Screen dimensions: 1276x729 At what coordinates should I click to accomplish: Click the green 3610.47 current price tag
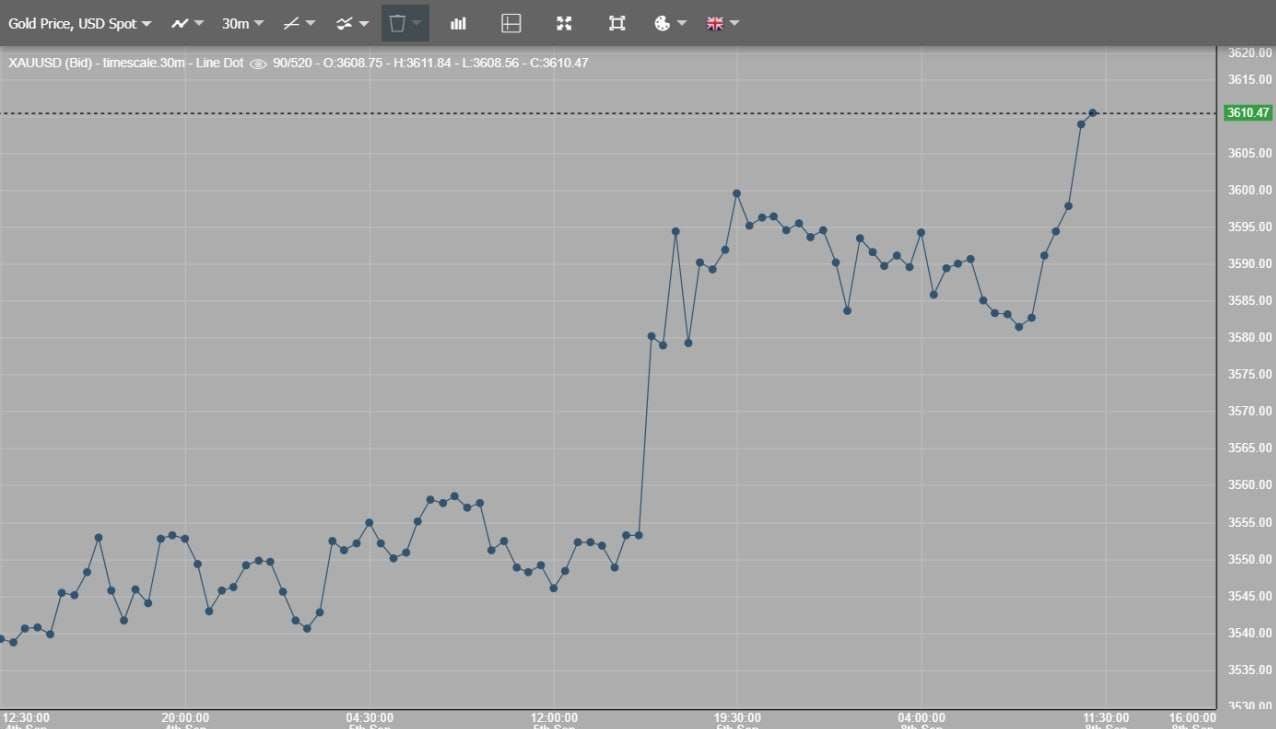coord(1248,113)
